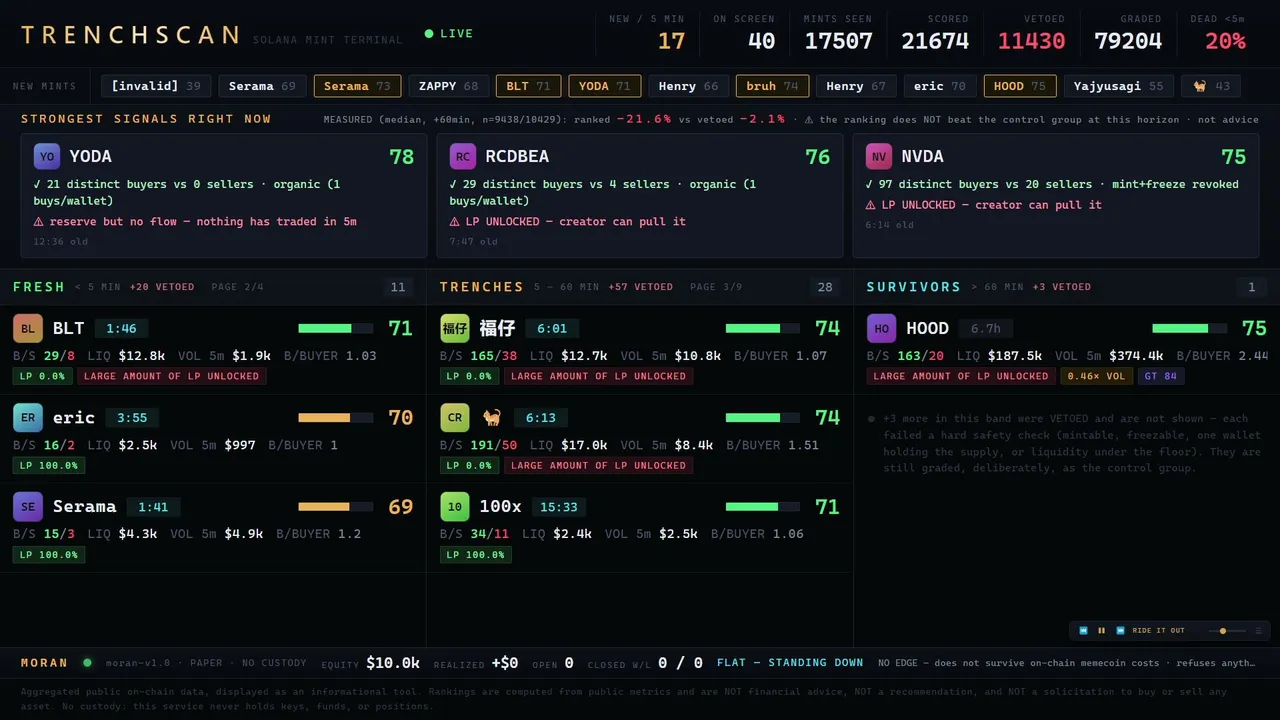1280x720 pixels.
Task: Click the CR avatar of cat token
Action: click(x=455, y=417)
